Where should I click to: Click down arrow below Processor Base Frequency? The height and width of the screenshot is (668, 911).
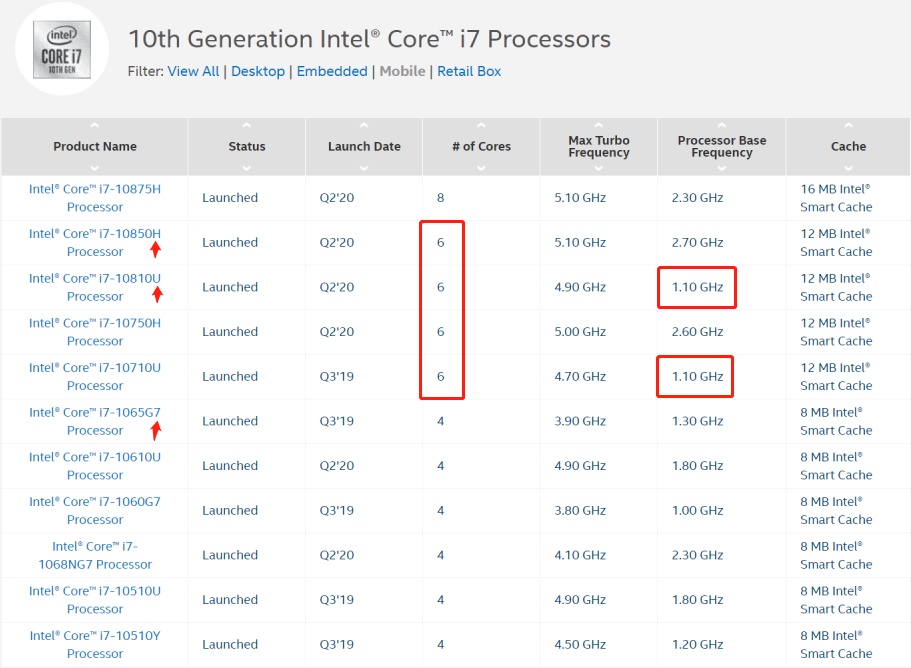tap(722, 168)
